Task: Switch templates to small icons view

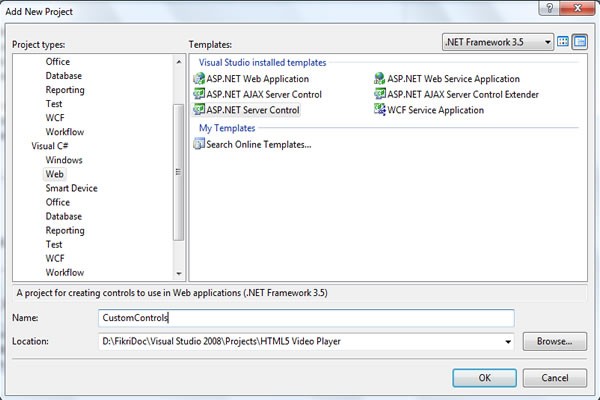Action: tap(580, 42)
